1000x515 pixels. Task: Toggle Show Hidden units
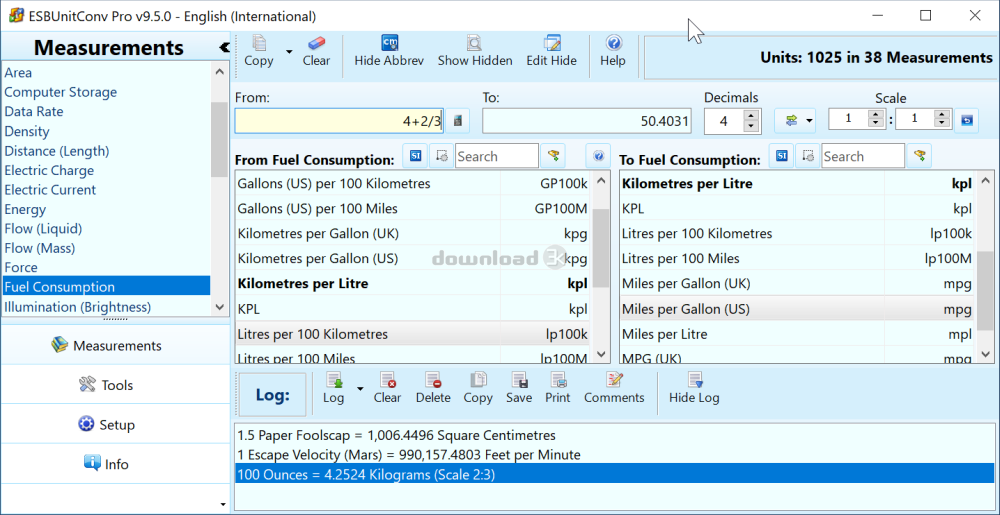474,52
